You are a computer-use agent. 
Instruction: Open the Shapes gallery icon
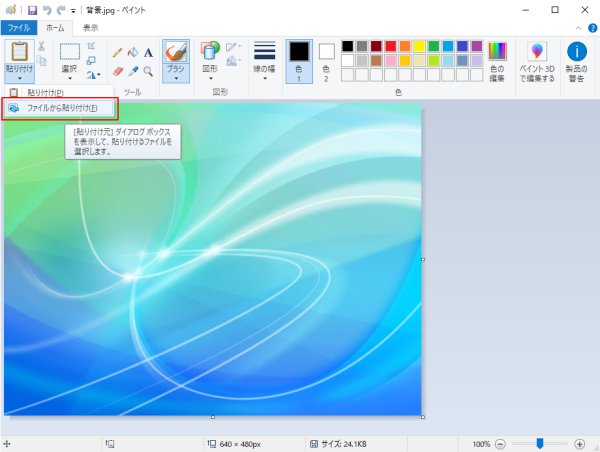point(210,51)
